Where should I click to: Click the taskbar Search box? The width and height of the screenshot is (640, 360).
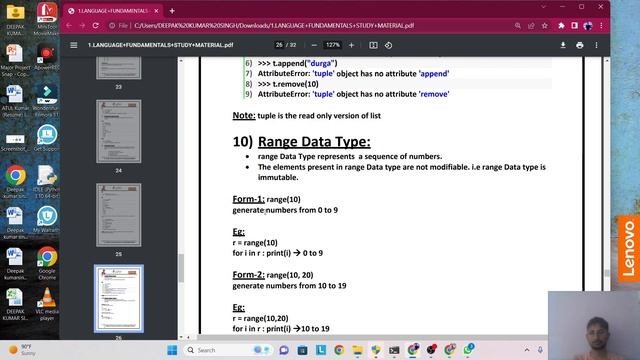(228, 350)
